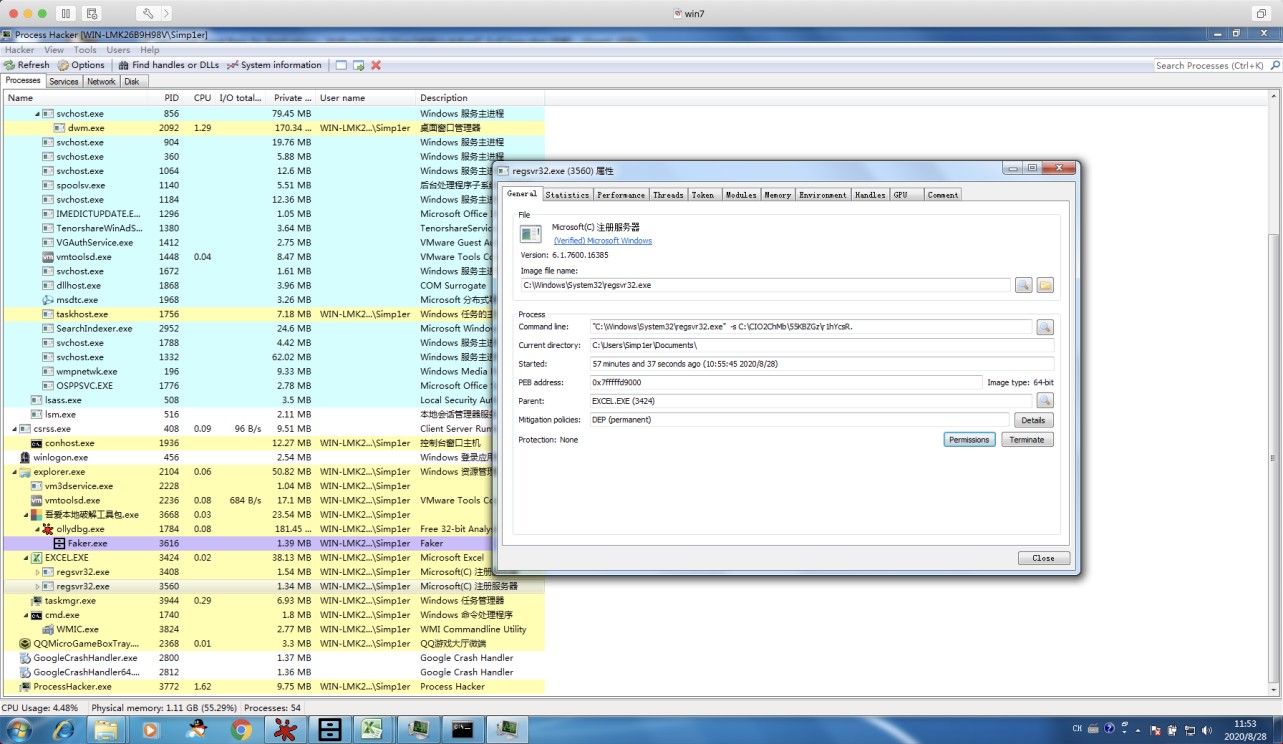Image resolution: width=1283 pixels, height=744 pixels.
Task: Collapse the ollydbg.exe tree node
Action: 38,529
